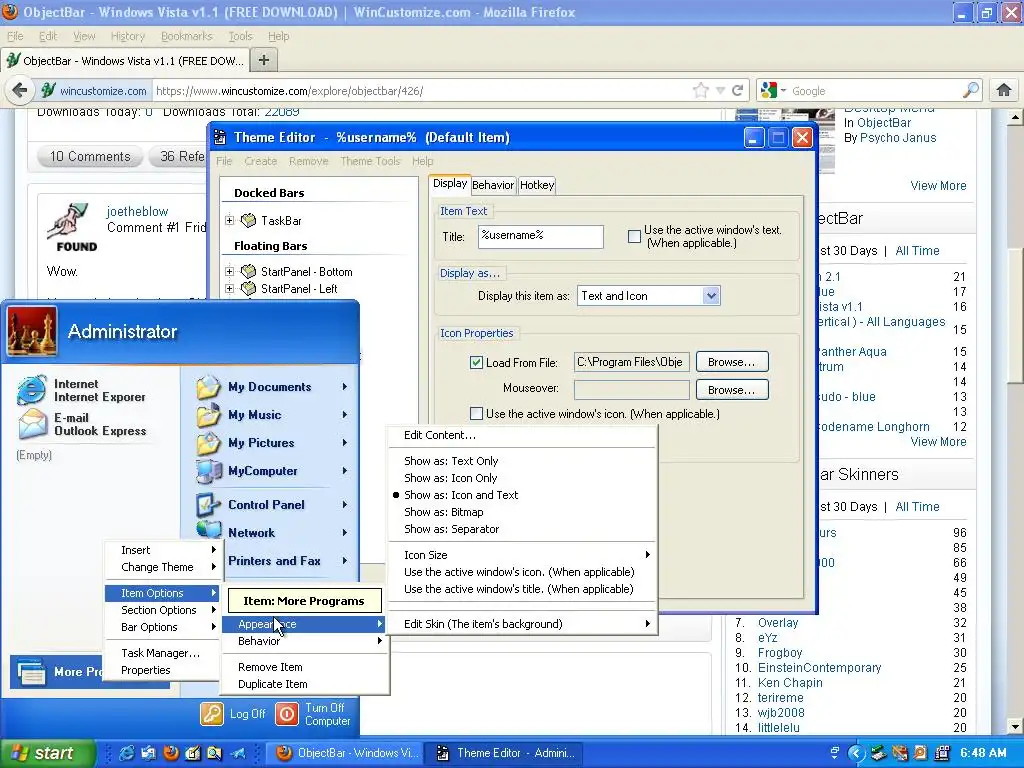
Task: Click the page scrollbar down arrow
Action: pyautogui.click(x=1015, y=726)
